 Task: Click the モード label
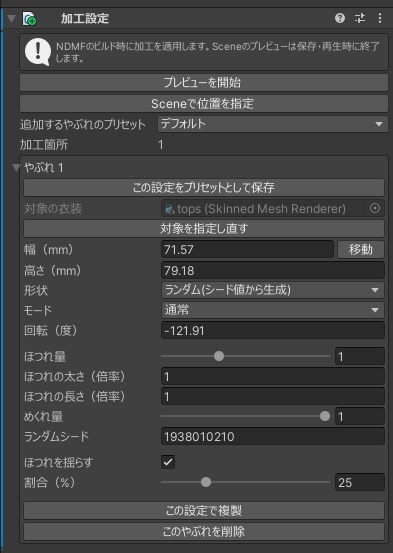point(38,310)
